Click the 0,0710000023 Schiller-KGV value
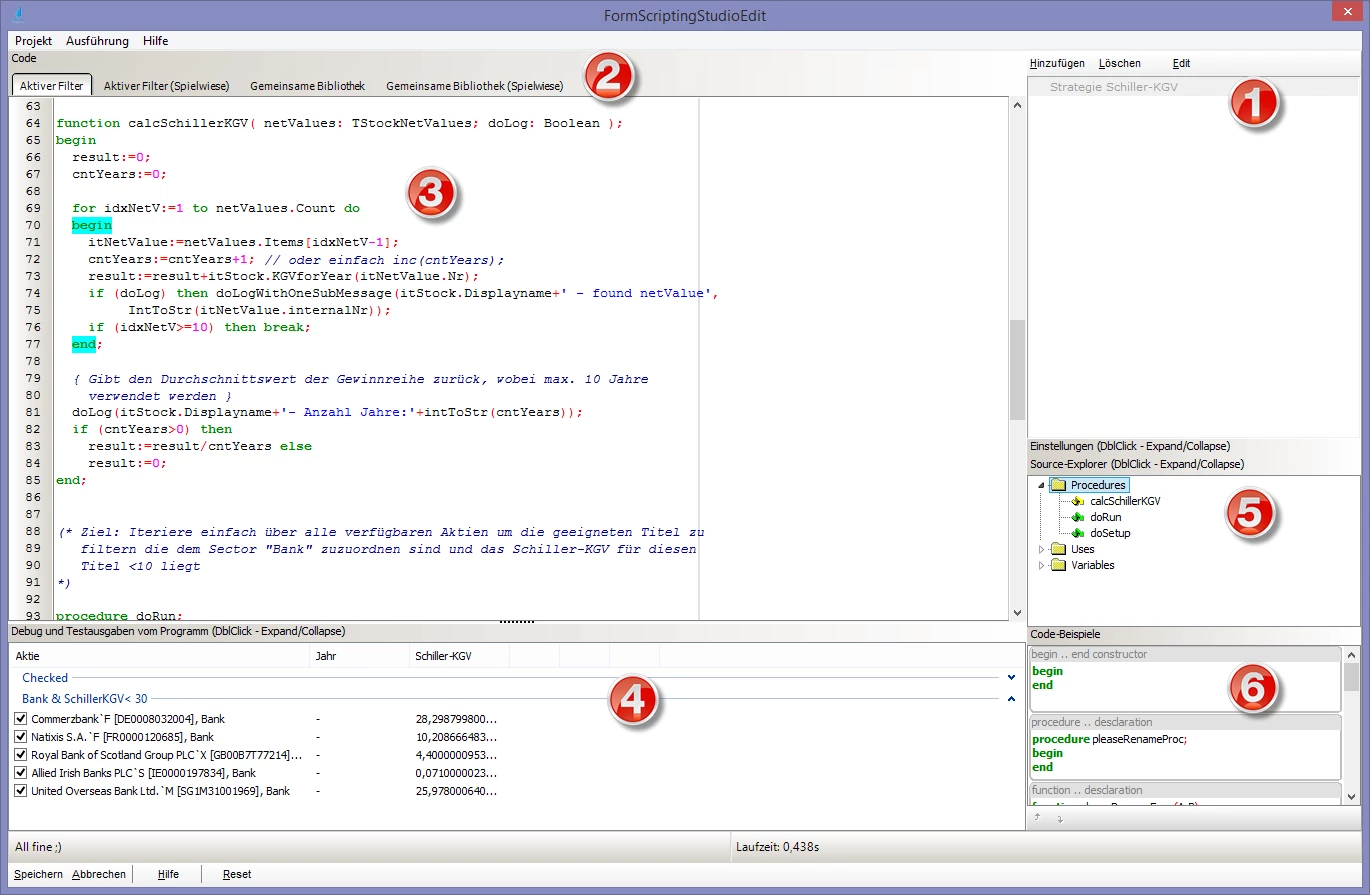 coord(456,773)
